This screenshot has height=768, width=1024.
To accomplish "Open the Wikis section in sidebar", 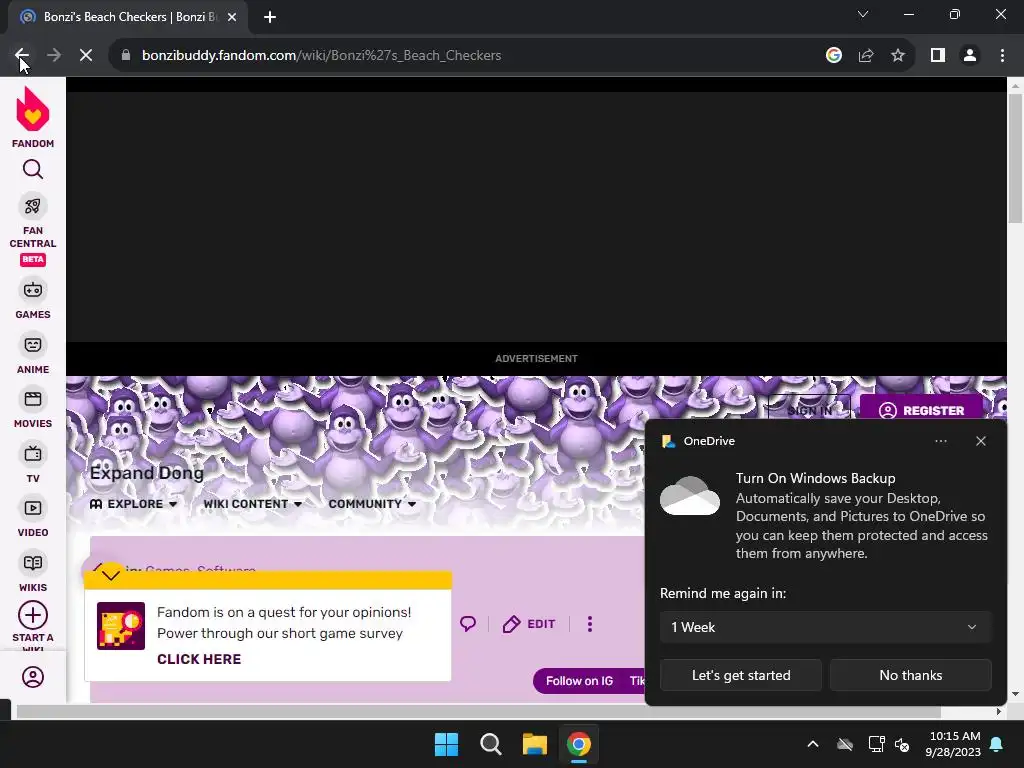I will pos(33,573).
